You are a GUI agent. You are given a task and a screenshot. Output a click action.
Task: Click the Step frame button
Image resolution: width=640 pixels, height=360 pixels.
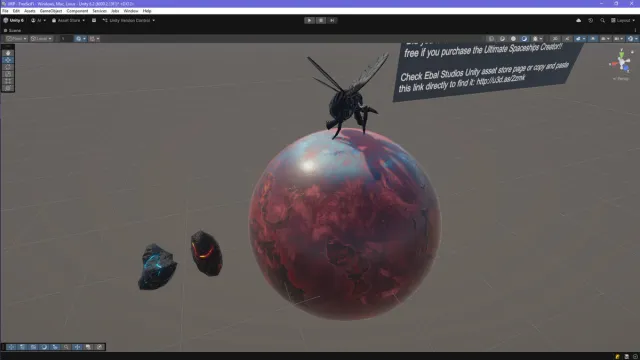pyautogui.click(x=332, y=20)
